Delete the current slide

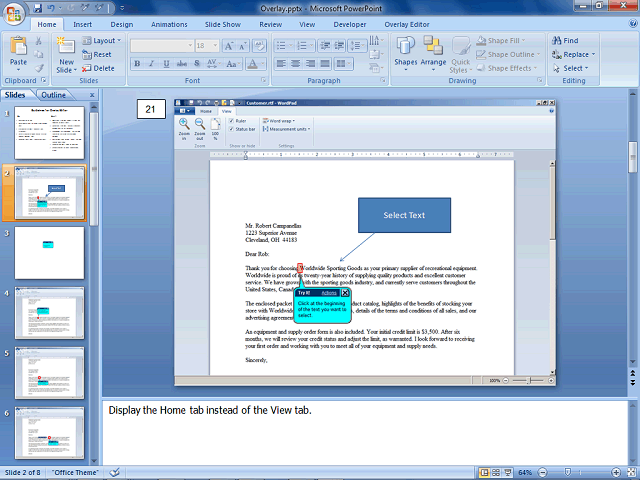[x=98, y=68]
